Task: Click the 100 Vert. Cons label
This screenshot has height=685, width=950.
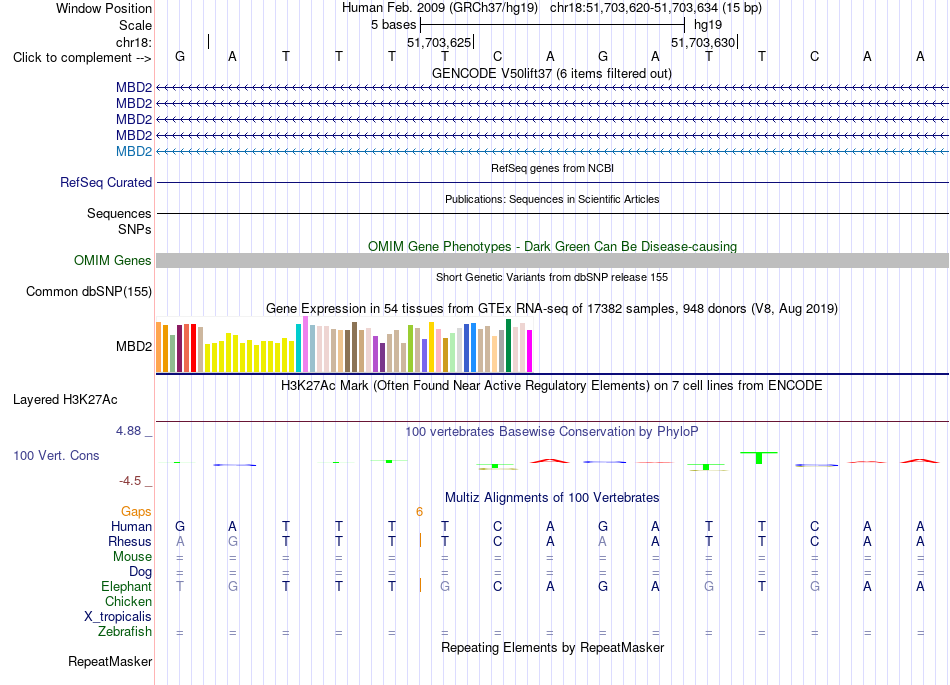Action: 56,455
